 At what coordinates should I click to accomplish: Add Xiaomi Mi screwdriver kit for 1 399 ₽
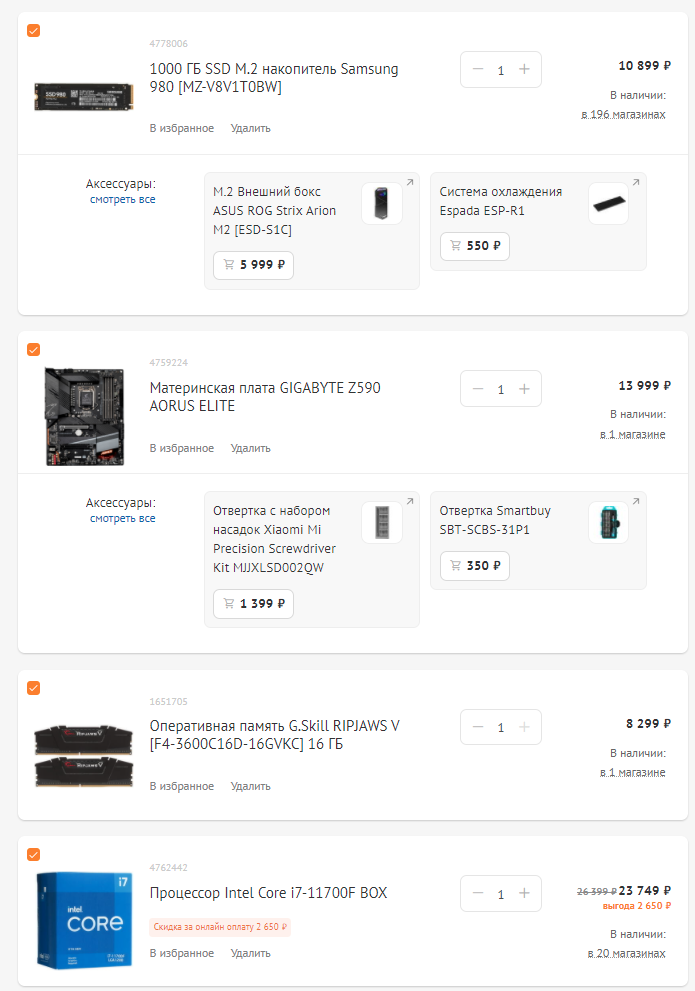click(253, 604)
